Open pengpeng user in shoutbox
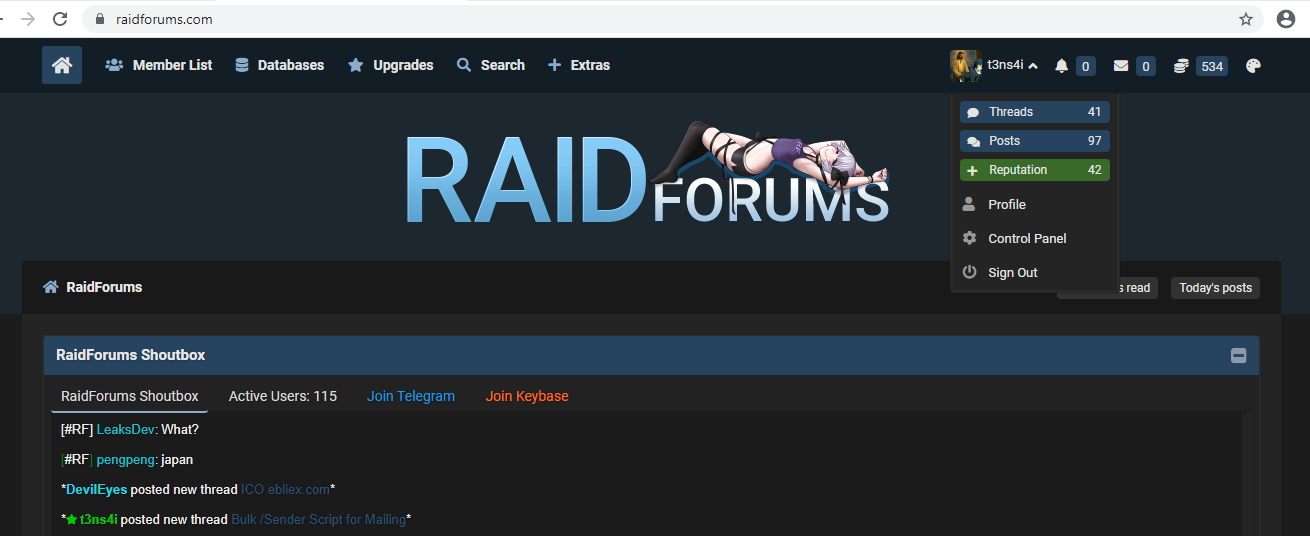 point(127,459)
